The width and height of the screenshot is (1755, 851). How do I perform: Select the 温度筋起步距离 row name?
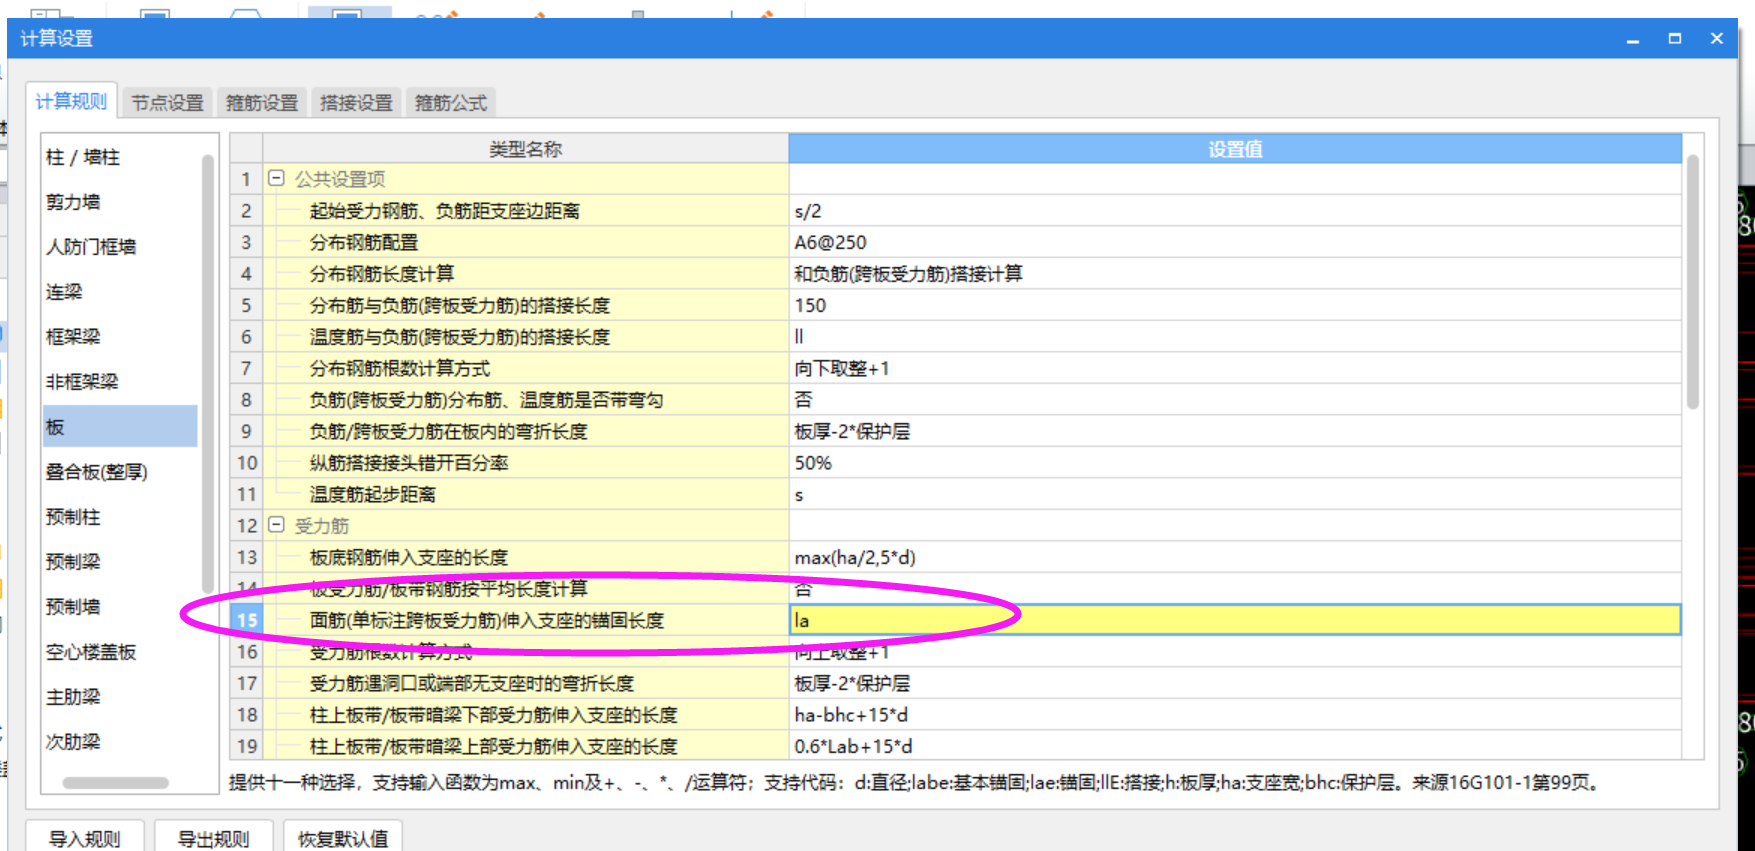click(526, 494)
